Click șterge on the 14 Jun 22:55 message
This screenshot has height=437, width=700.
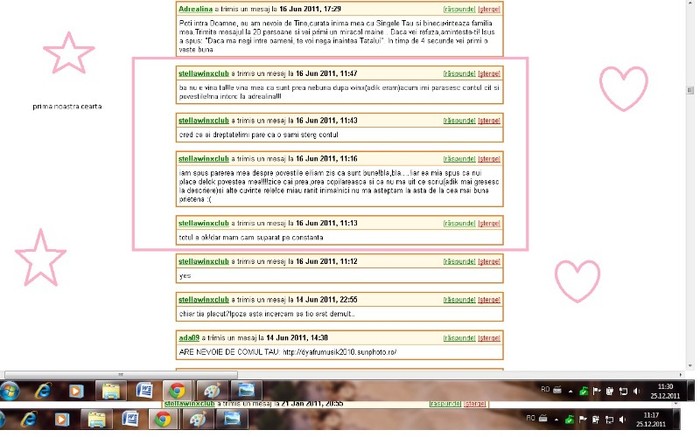tap(489, 299)
